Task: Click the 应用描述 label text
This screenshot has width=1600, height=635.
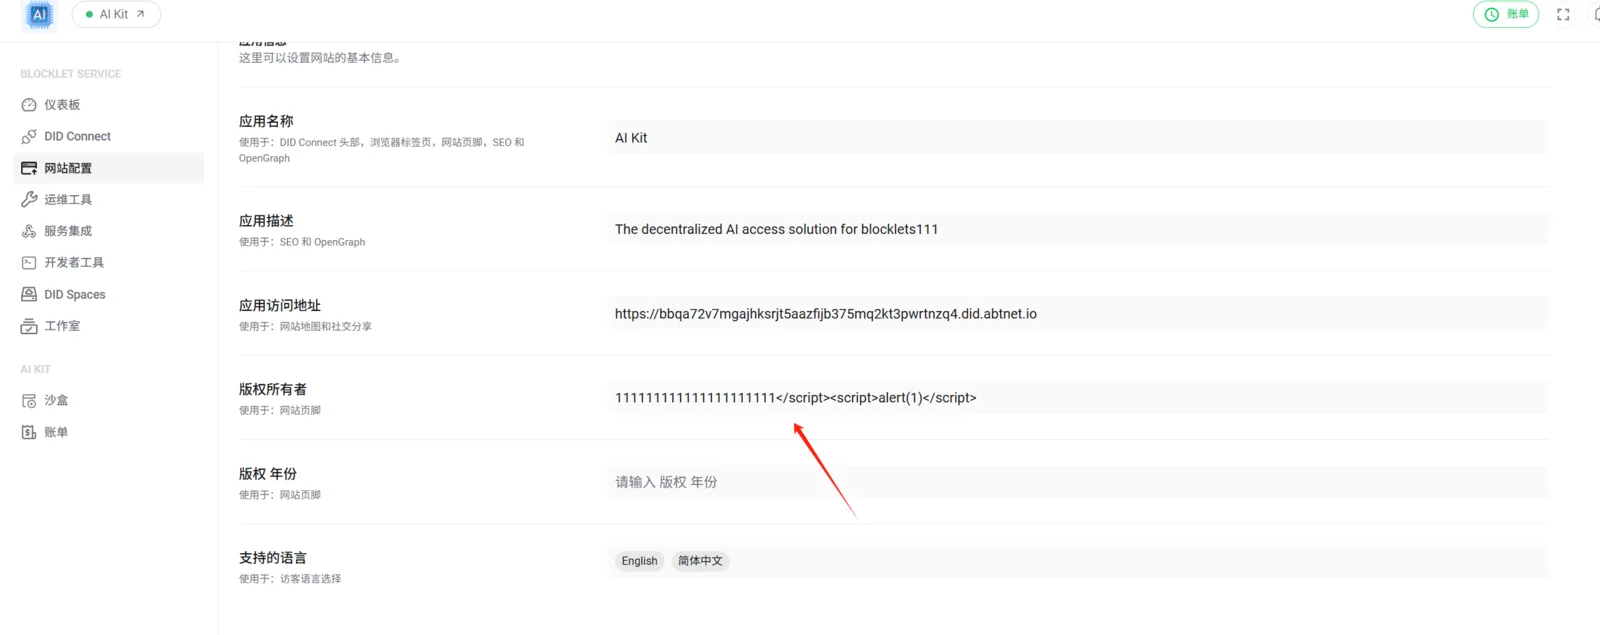Action: click(x=266, y=221)
